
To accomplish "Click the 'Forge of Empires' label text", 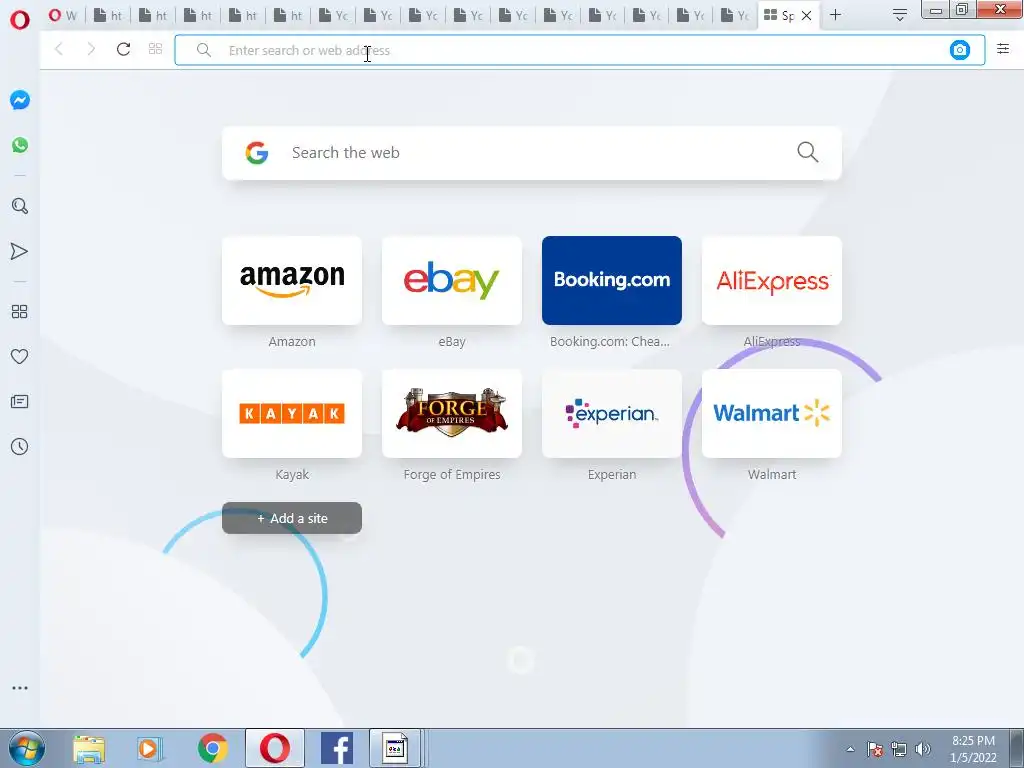I will click(452, 475).
